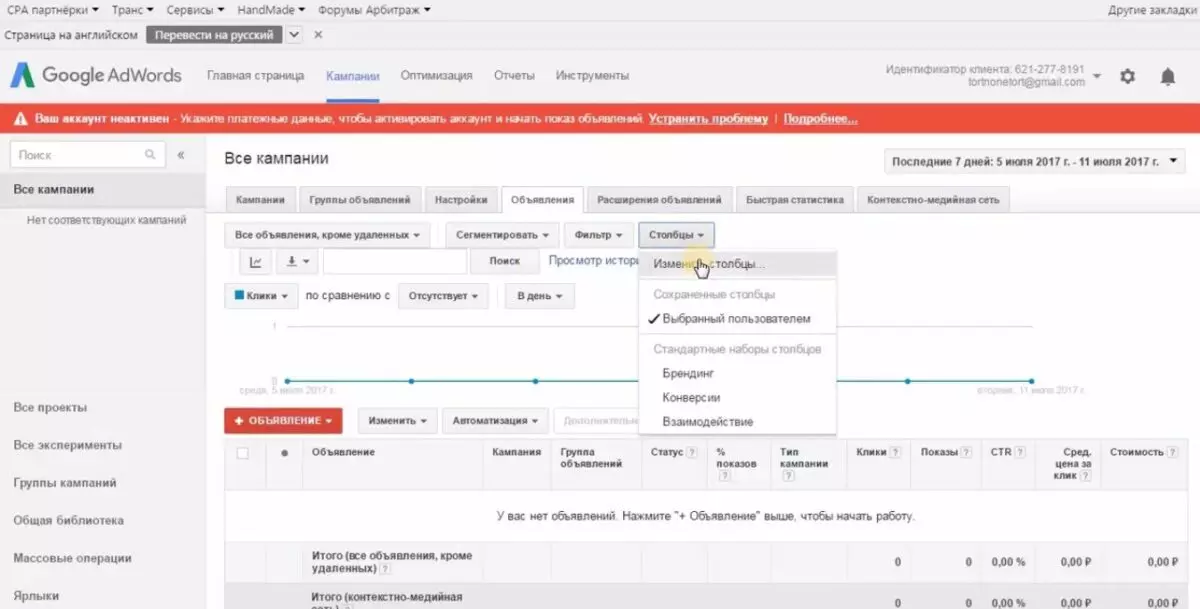The image size is (1200, 609).
Task: Expand the account identifier dropdown arrow
Action: 1097,76
